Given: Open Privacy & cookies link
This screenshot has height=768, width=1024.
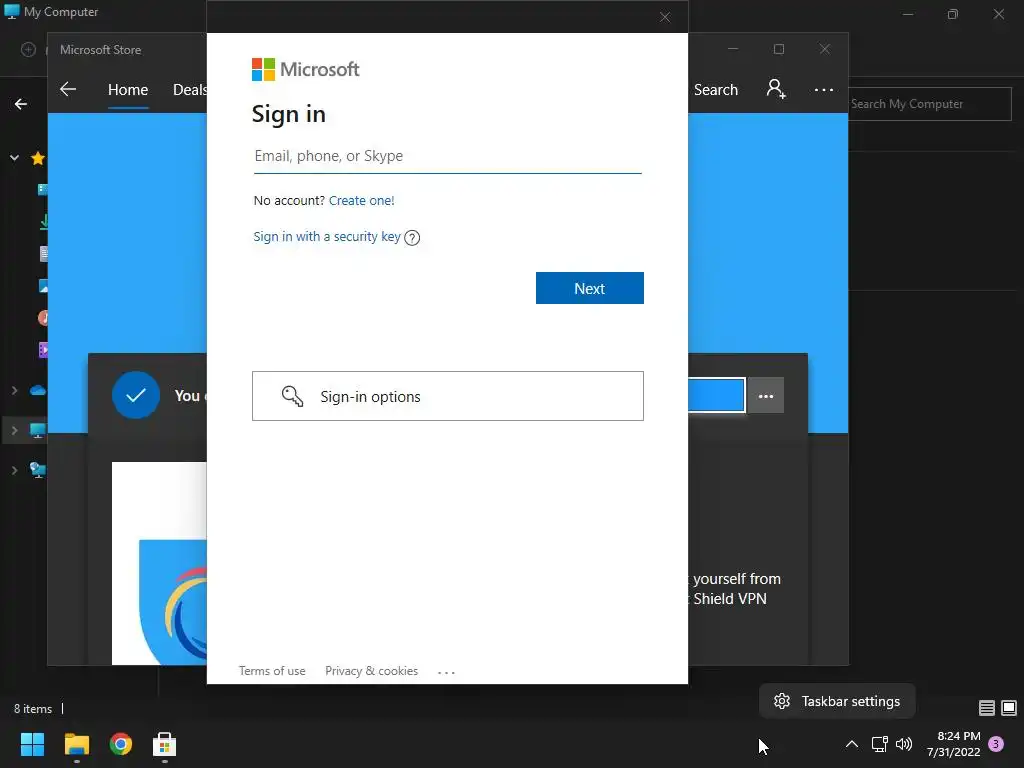Looking at the screenshot, I should [x=372, y=671].
